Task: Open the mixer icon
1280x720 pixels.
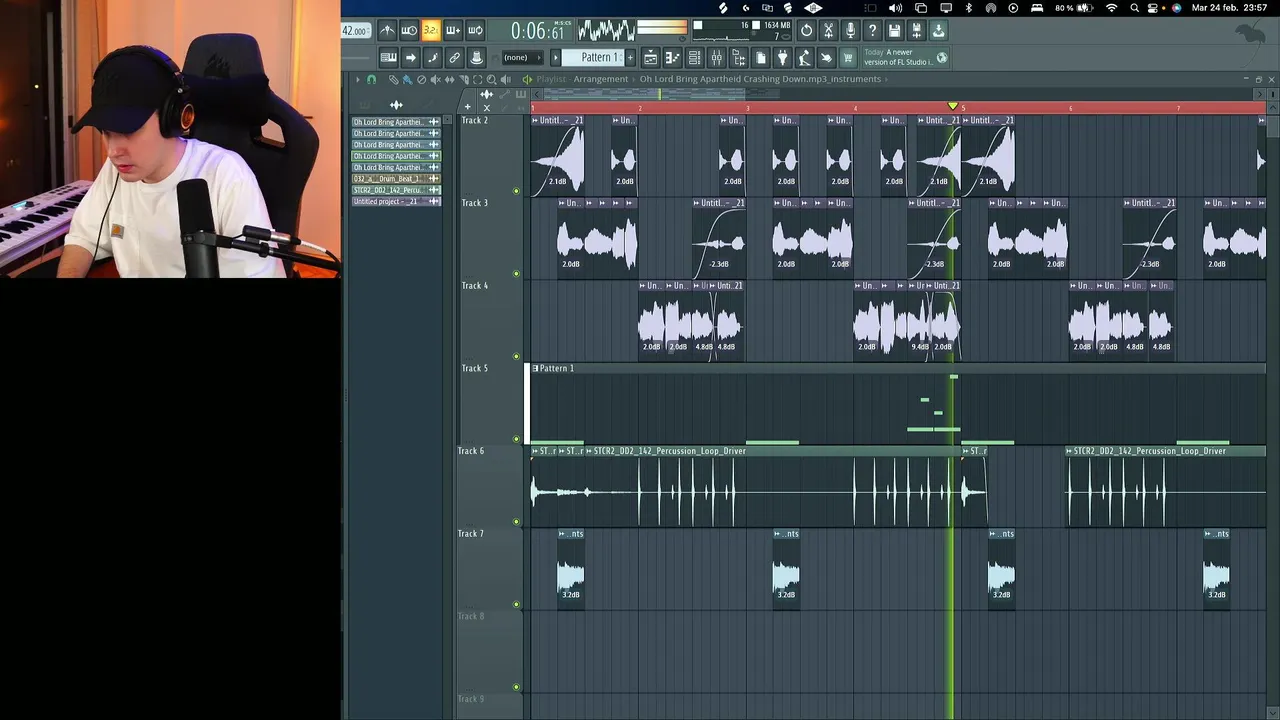Action: 716,57
